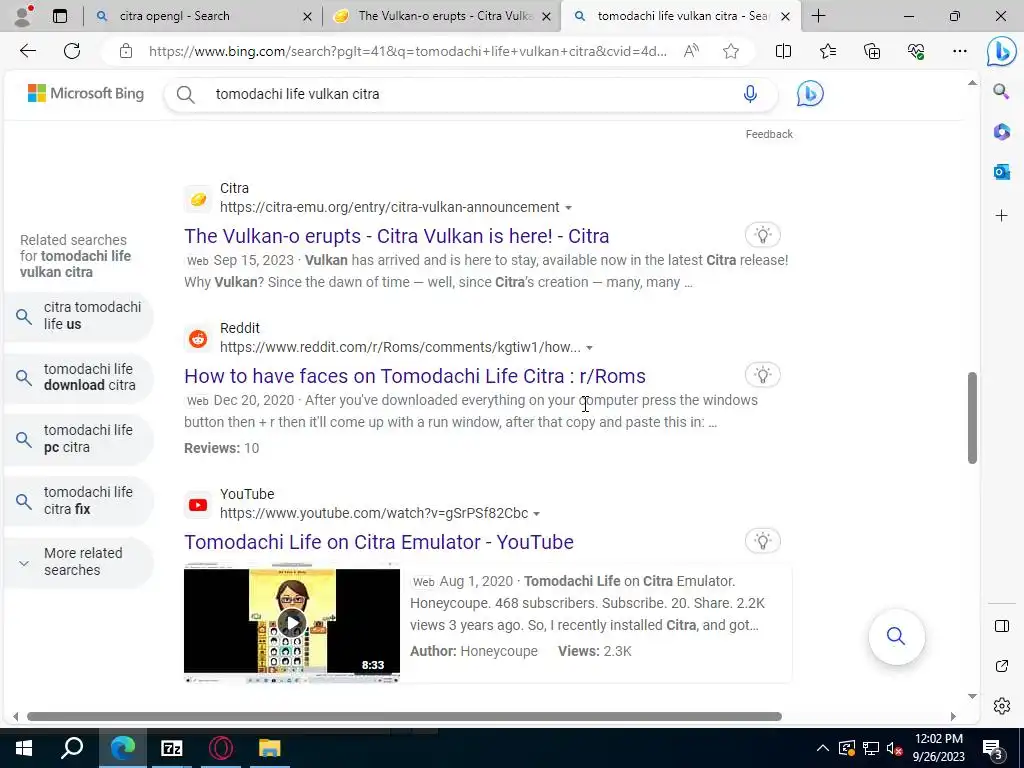Click the lightbulb icon beside the YouTube result
Image resolution: width=1024 pixels, height=768 pixels.
[x=763, y=540]
